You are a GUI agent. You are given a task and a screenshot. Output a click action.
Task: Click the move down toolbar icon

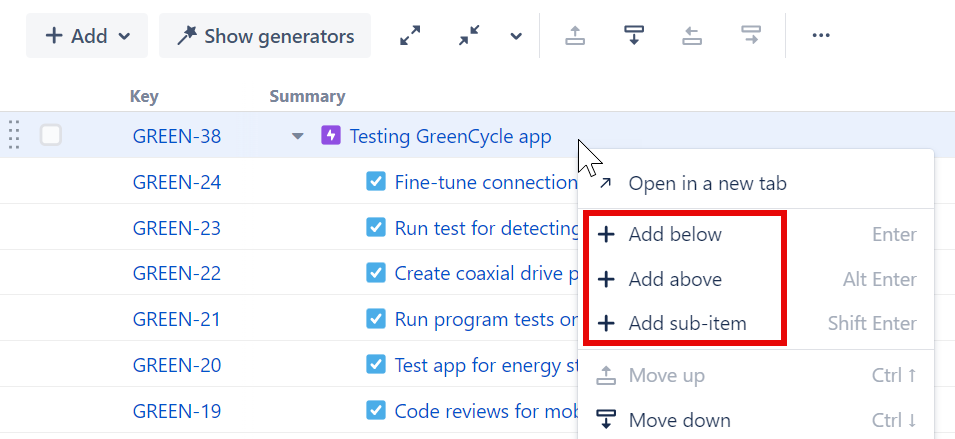pos(633,36)
